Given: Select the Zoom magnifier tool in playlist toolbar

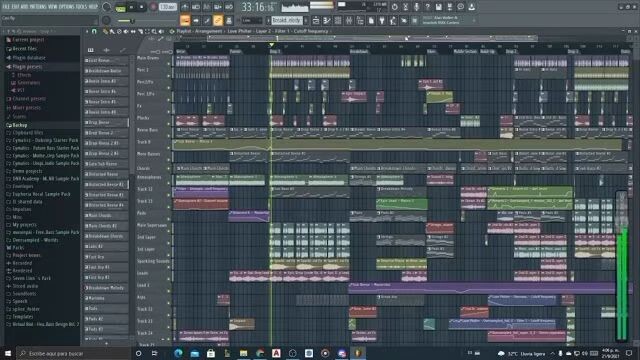Looking at the screenshot, I should [154, 31].
